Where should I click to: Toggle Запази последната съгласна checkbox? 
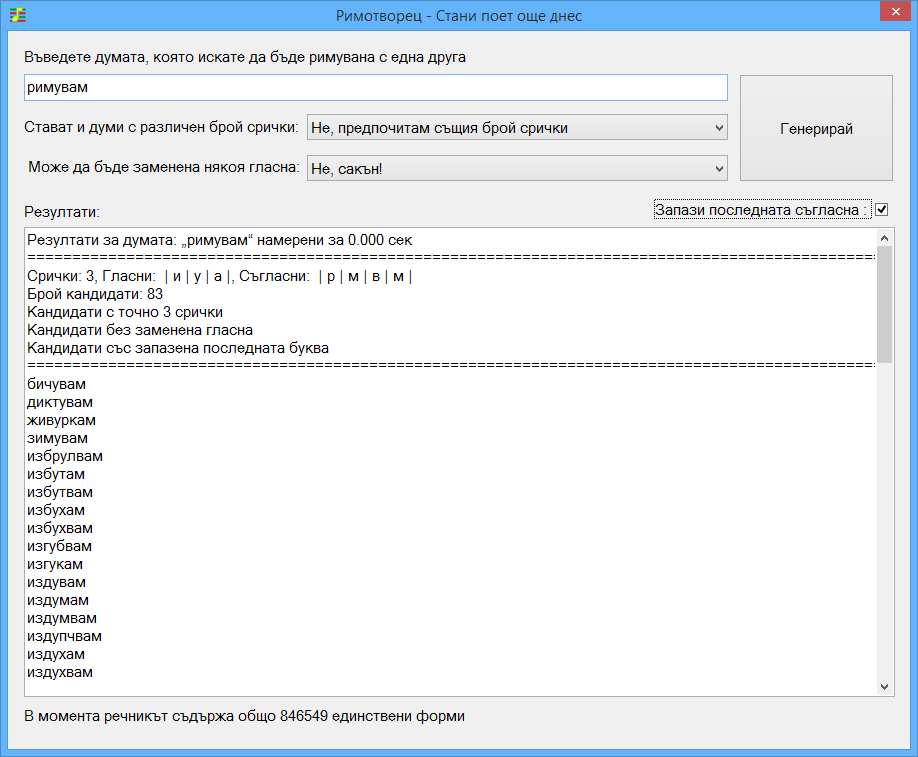881,210
